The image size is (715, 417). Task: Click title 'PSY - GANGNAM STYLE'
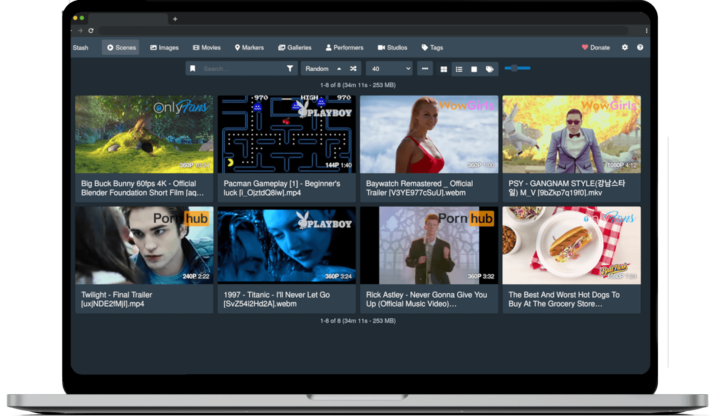(566, 188)
